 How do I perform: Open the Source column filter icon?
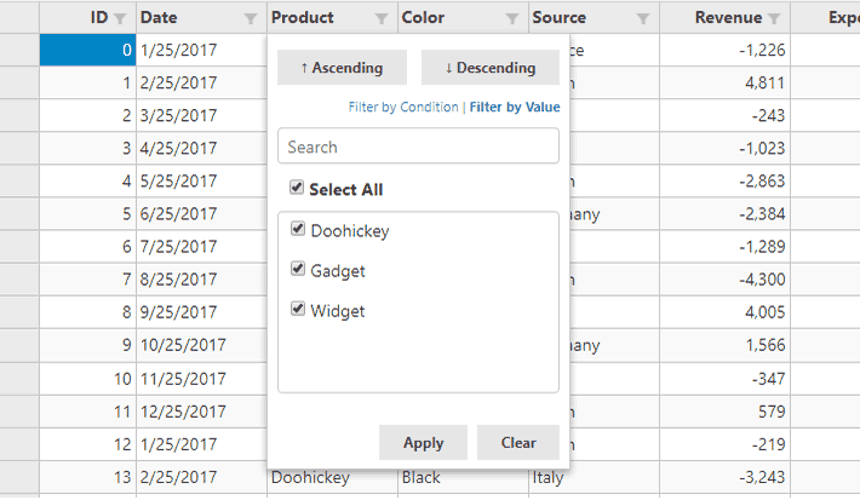pyautogui.click(x=643, y=18)
